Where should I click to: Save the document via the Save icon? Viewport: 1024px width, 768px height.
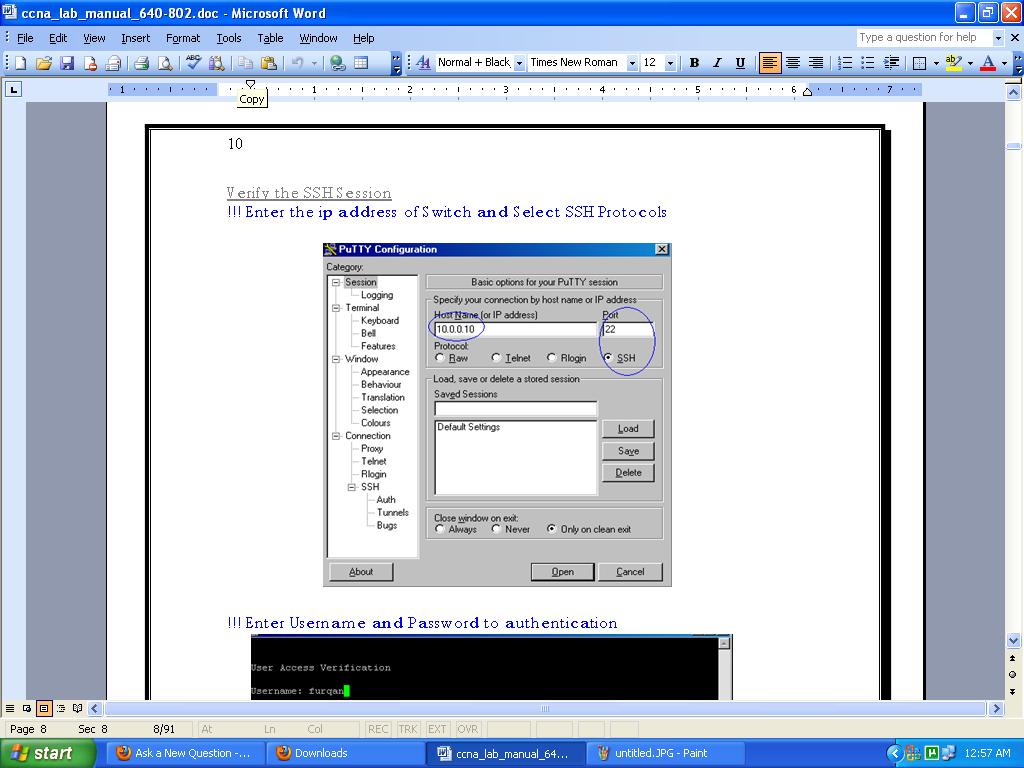click(66, 62)
